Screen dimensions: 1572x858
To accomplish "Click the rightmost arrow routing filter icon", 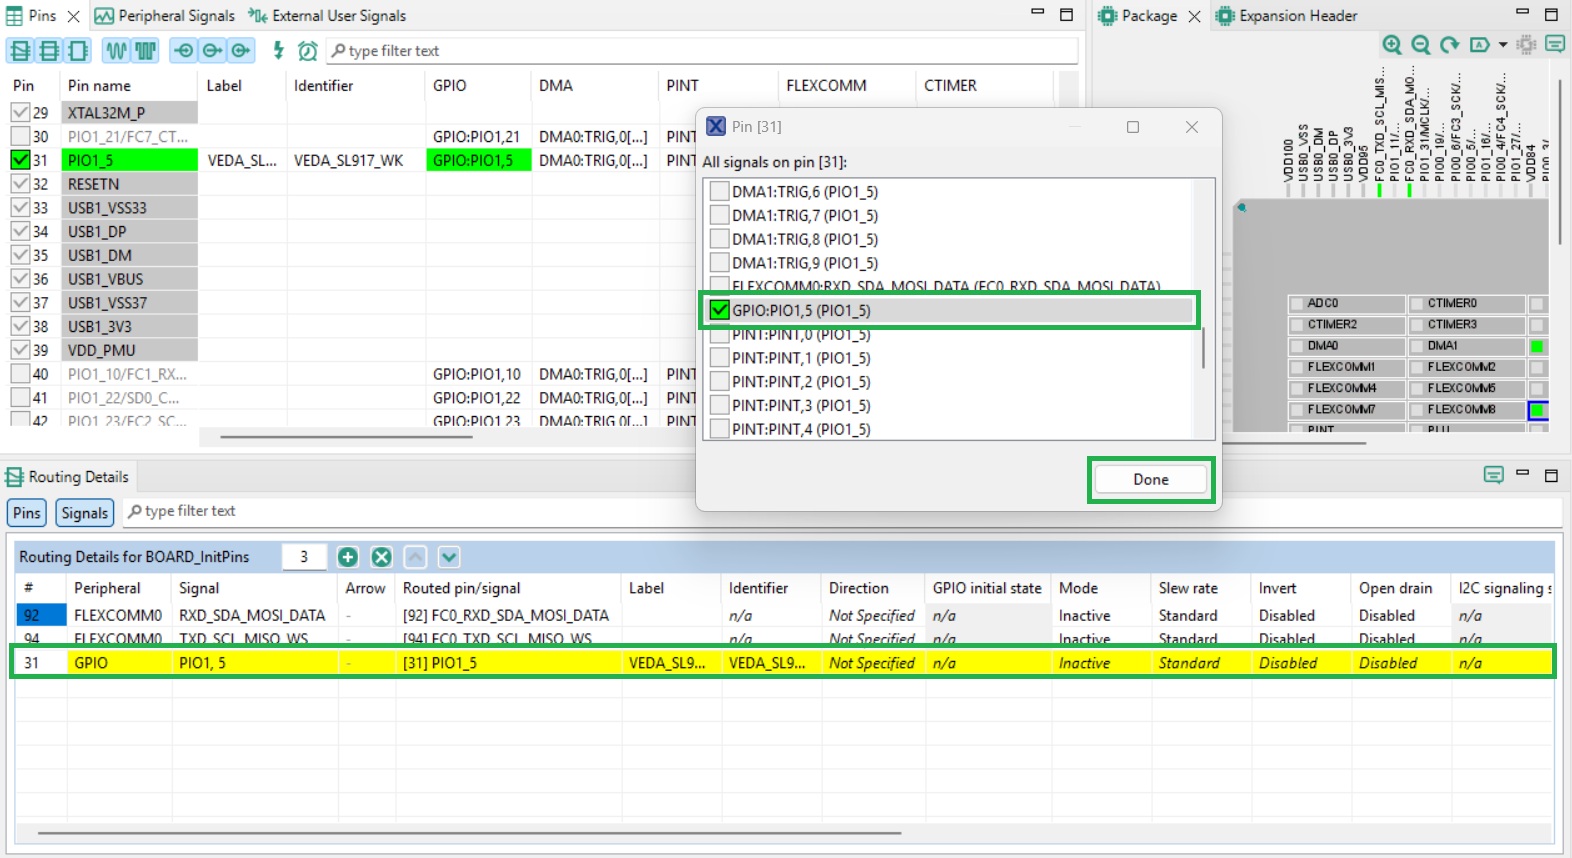I will tap(240, 50).
